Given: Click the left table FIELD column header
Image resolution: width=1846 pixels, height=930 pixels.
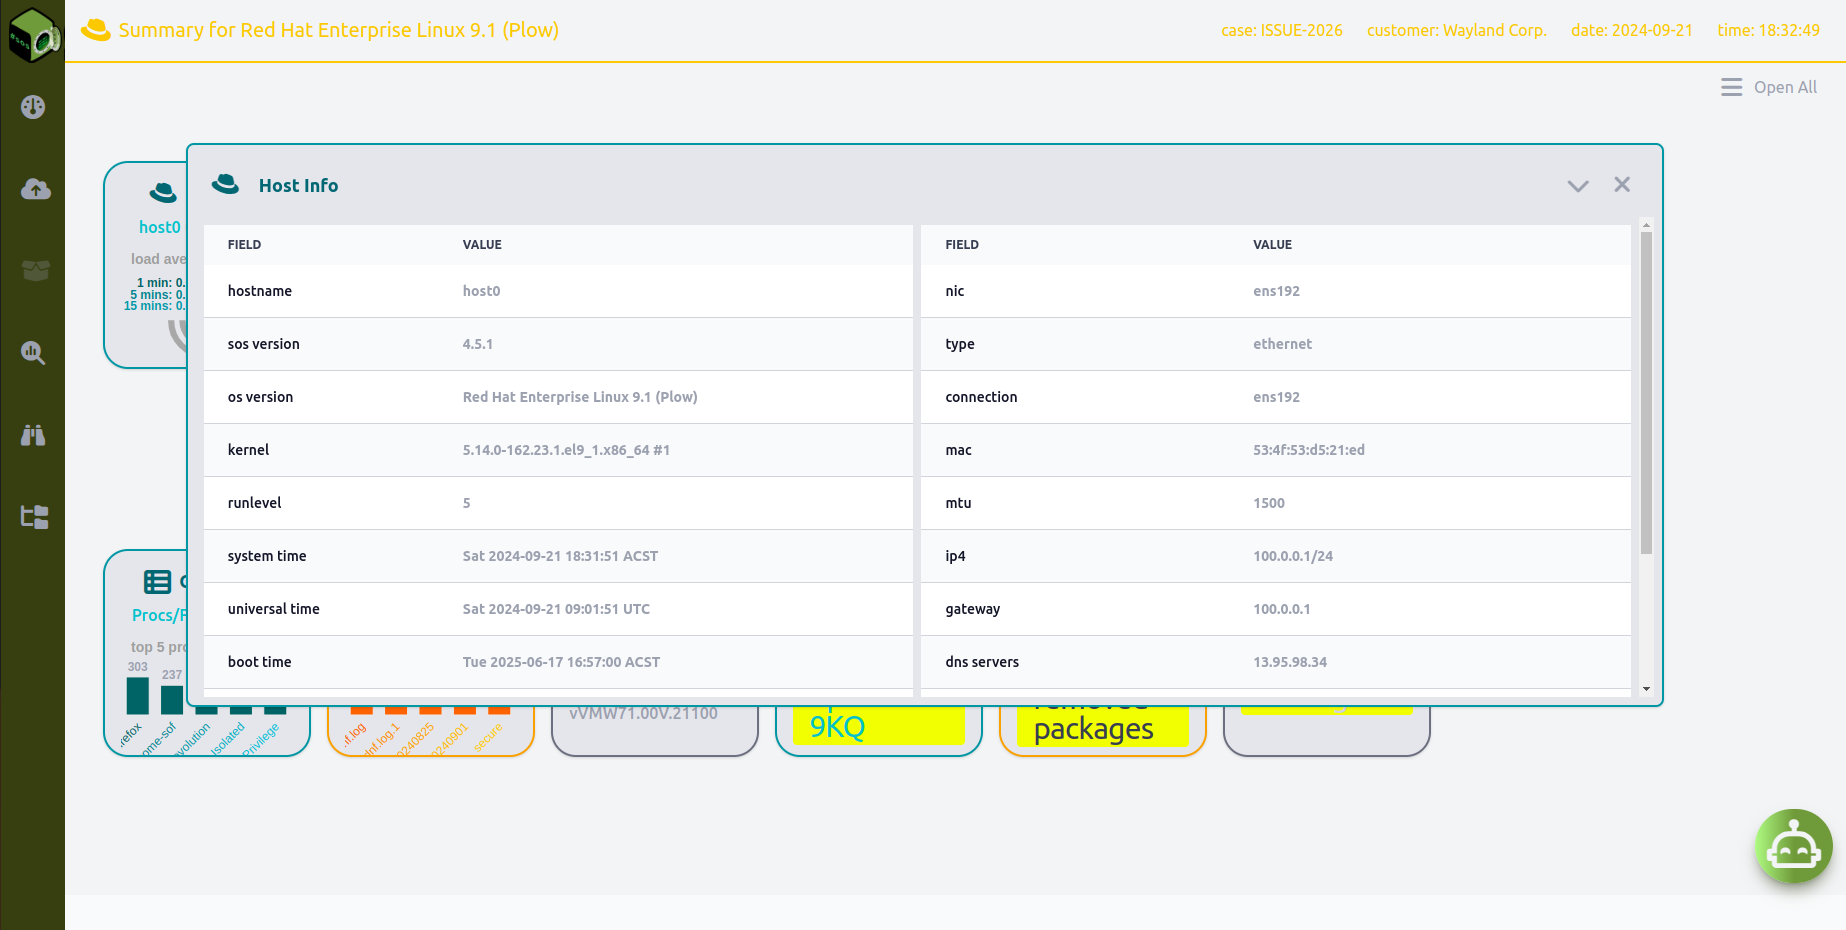Looking at the screenshot, I should 244,245.
